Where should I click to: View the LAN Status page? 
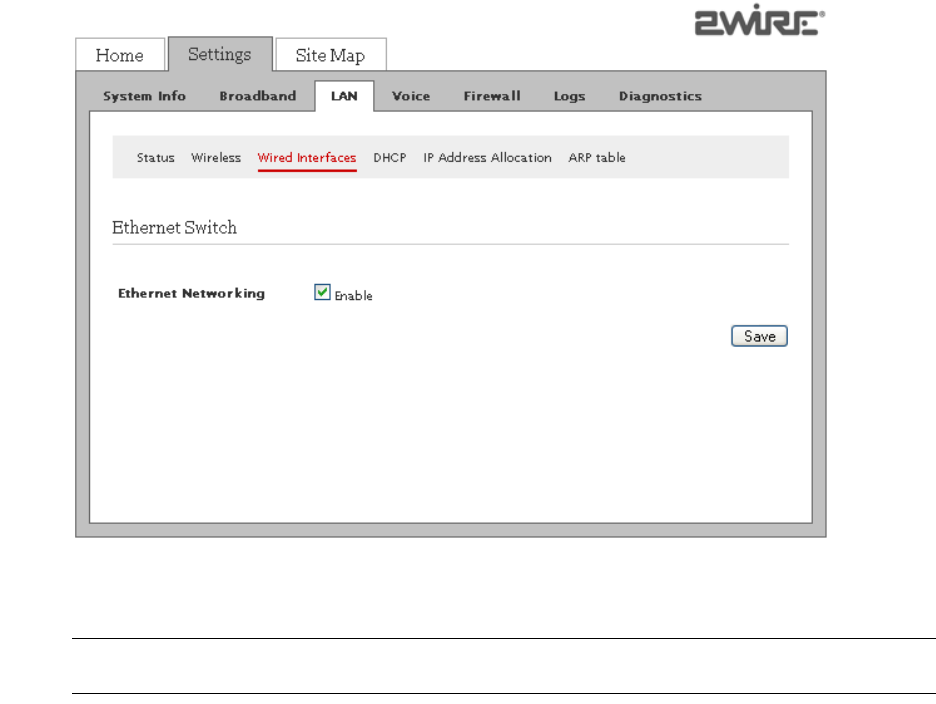tap(156, 158)
